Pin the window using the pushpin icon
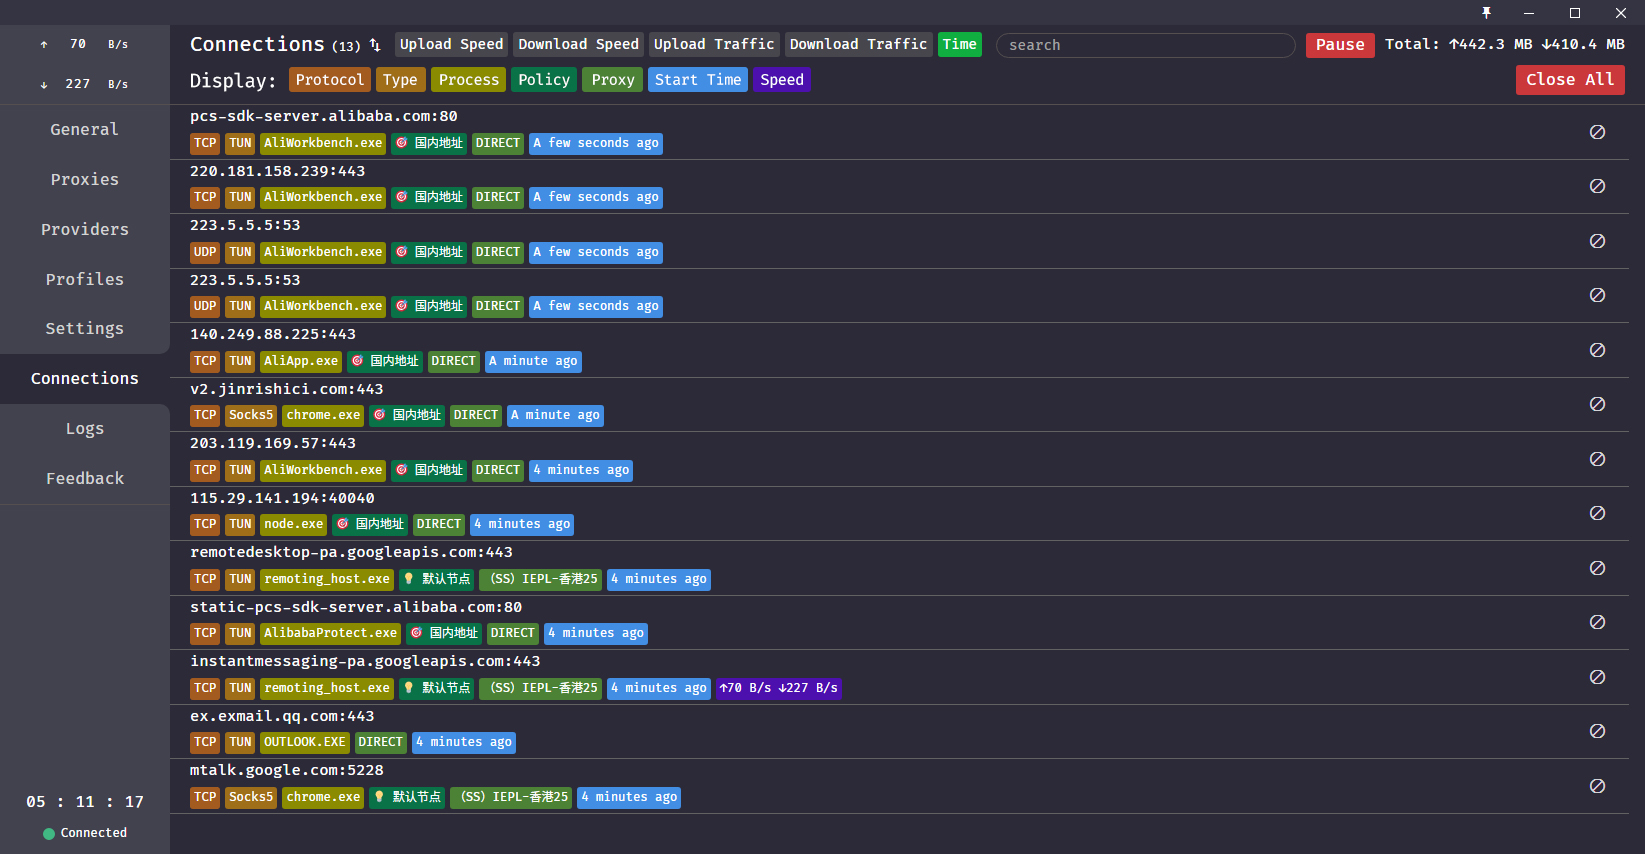 1486,13
